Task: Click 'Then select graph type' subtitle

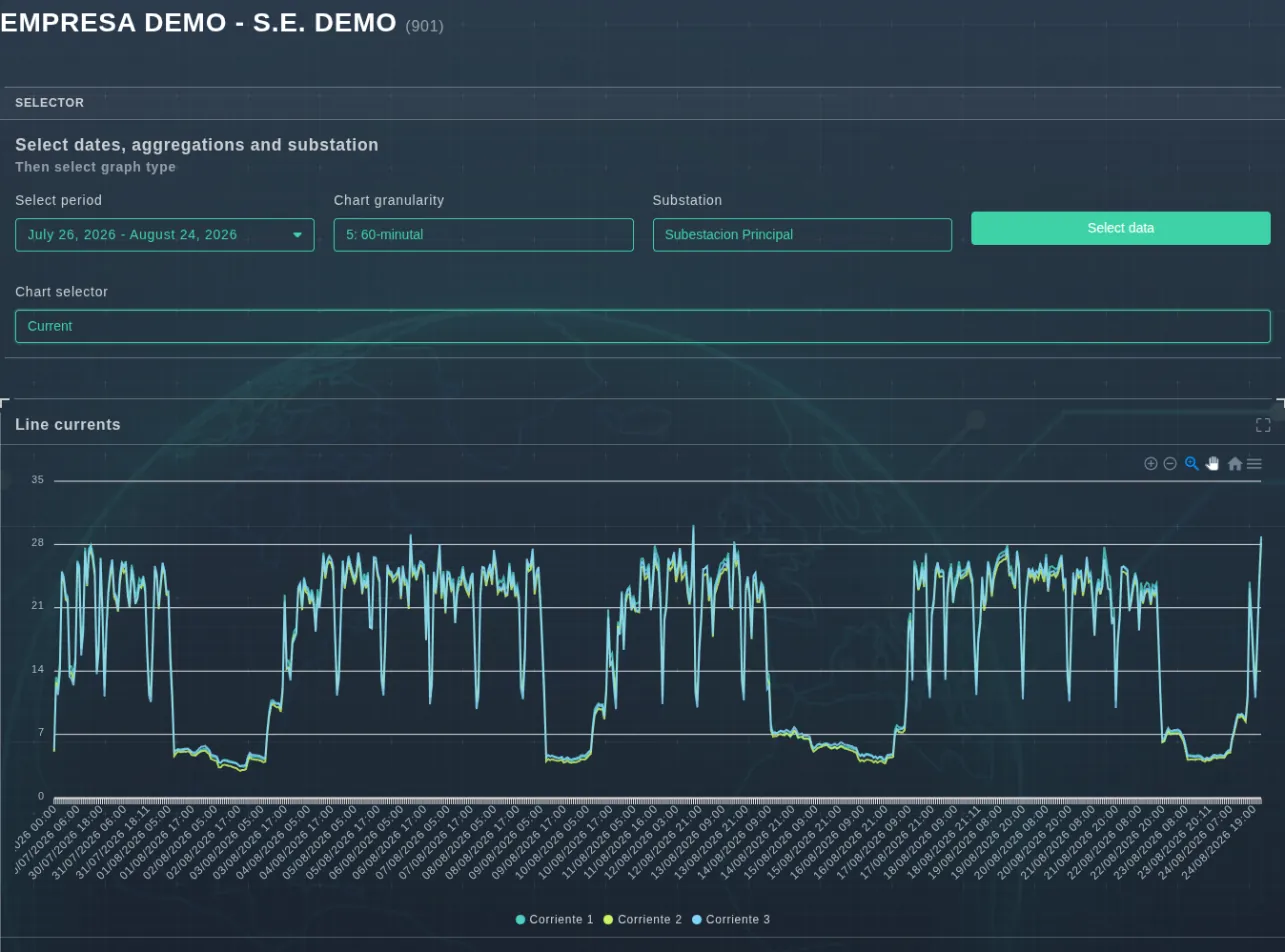Action: click(x=96, y=167)
